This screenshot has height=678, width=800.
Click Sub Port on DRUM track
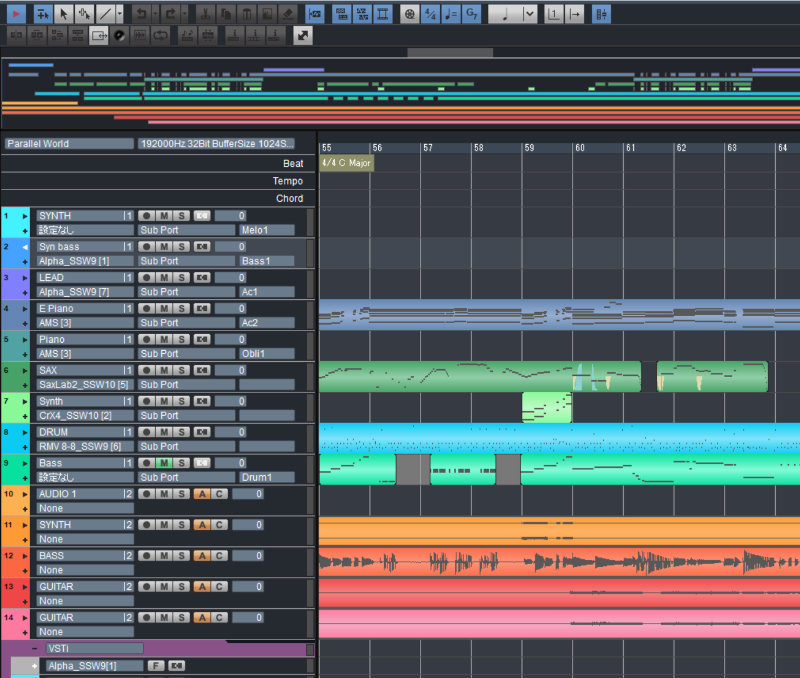pyautogui.click(x=187, y=446)
